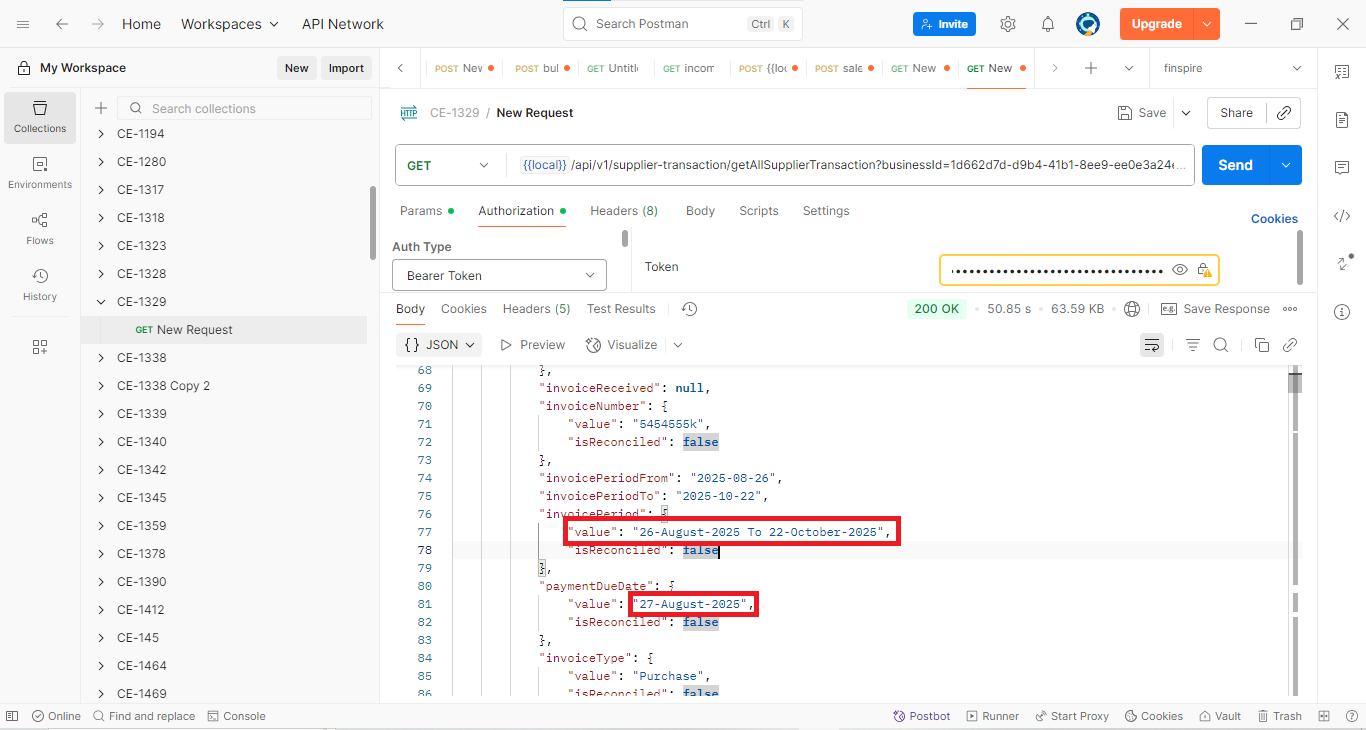Switch to the Test Results tab
The image size is (1366, 730).
coord(621,309)
